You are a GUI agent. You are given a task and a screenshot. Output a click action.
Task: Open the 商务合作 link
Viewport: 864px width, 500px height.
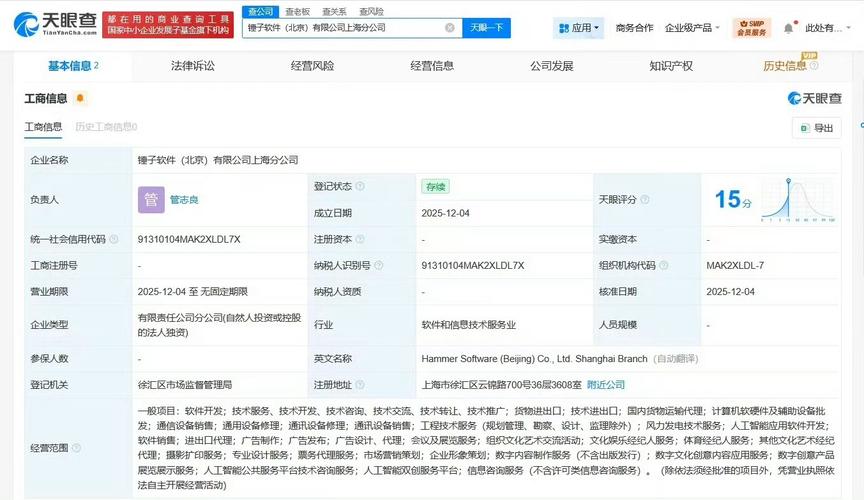coord(634,28)
